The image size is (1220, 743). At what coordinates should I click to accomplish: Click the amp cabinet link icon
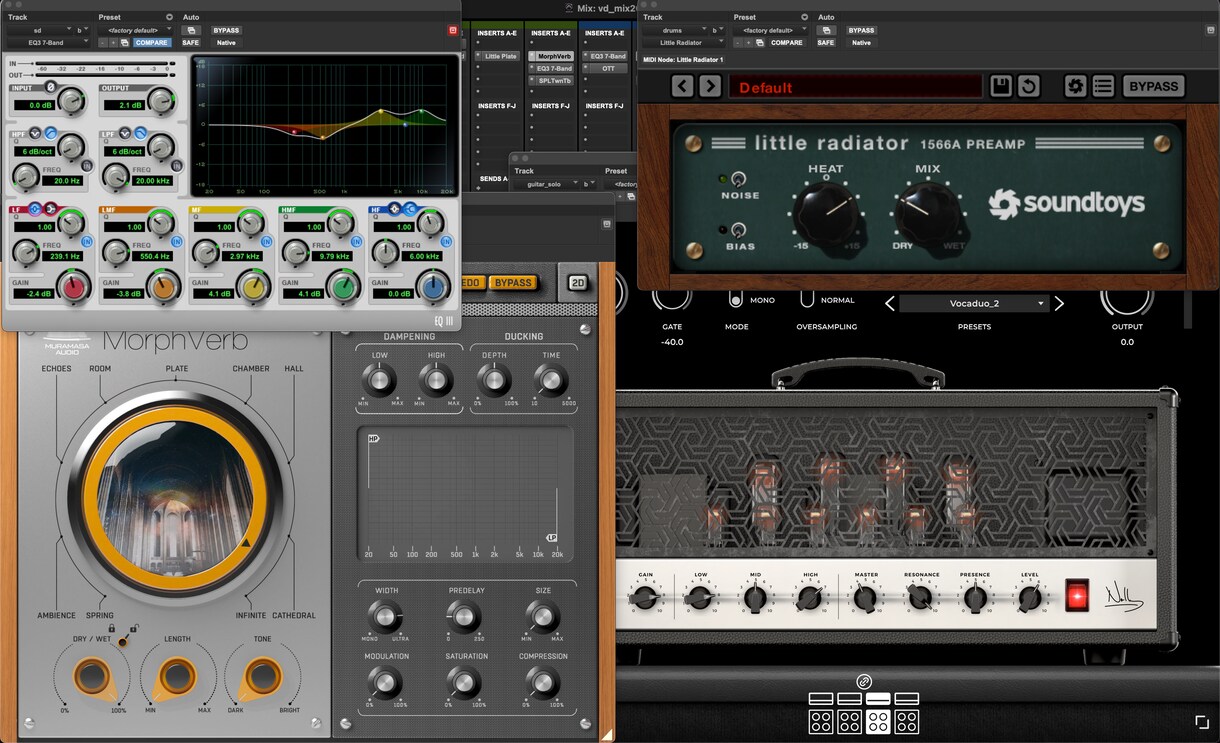(864, 682)
